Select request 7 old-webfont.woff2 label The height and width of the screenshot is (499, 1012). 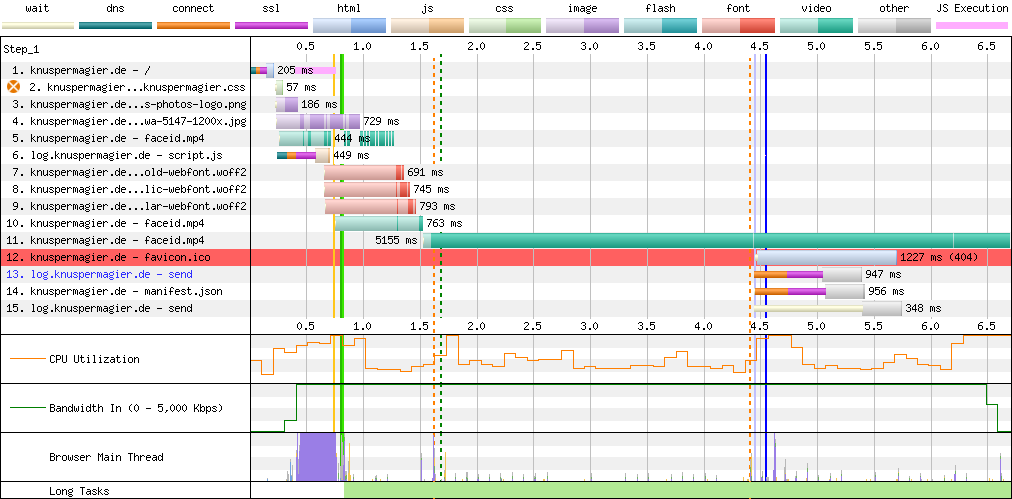[129, 172]
